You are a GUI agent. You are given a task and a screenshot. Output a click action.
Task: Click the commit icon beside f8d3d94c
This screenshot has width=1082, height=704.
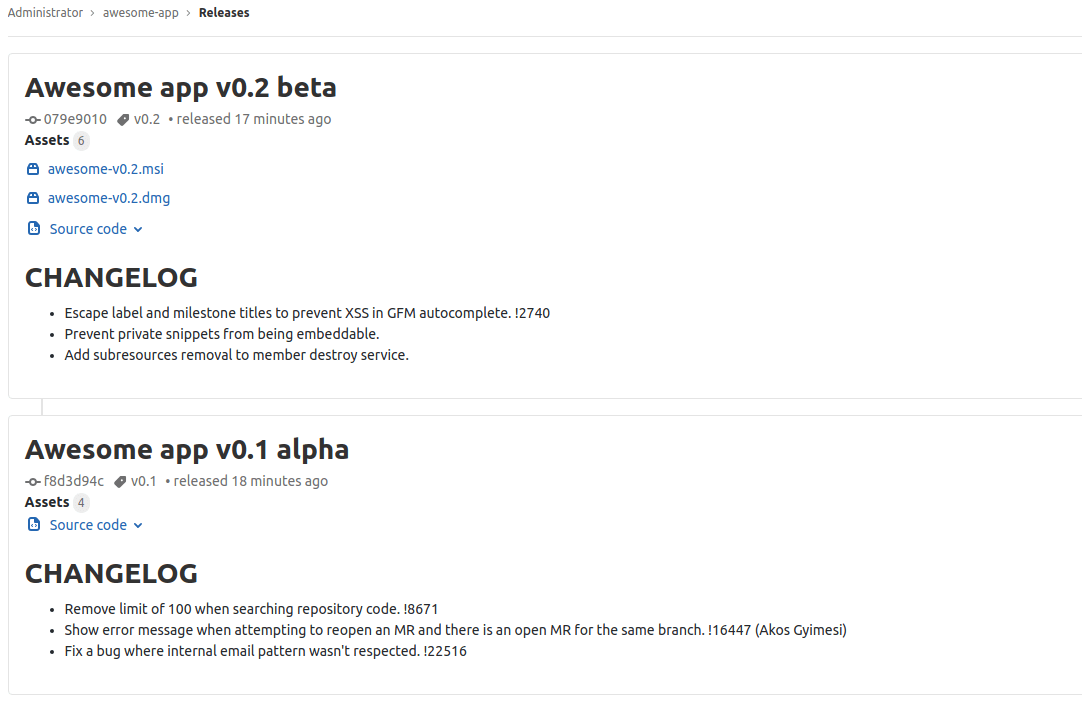click(x=32, y=481)
